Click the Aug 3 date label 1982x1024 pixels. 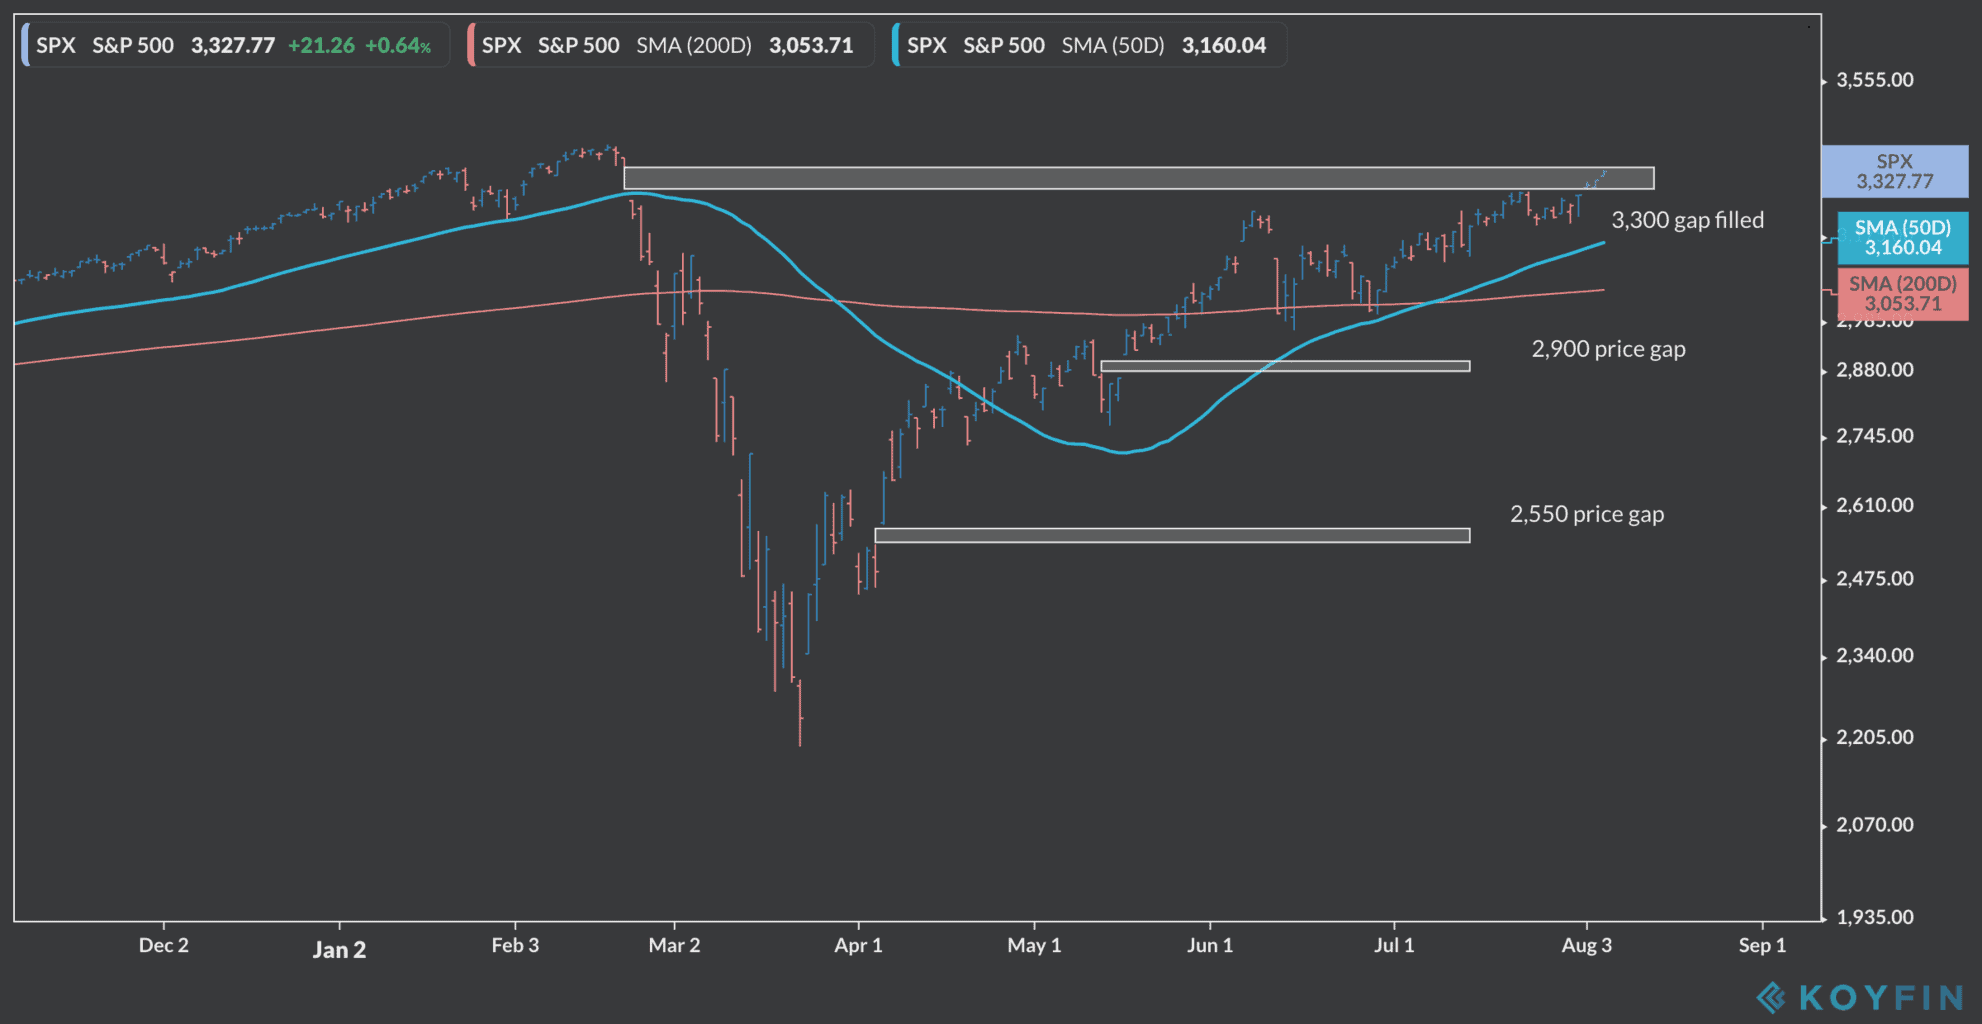point(1587,945)
